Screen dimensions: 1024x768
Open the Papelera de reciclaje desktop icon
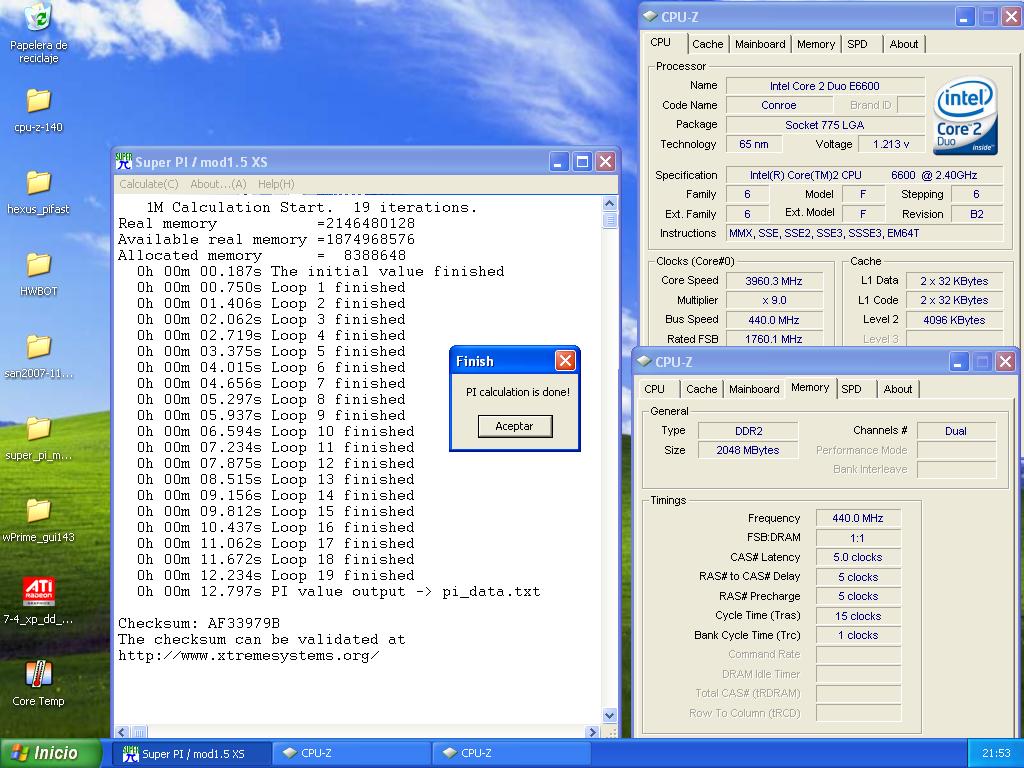[38, 33]
